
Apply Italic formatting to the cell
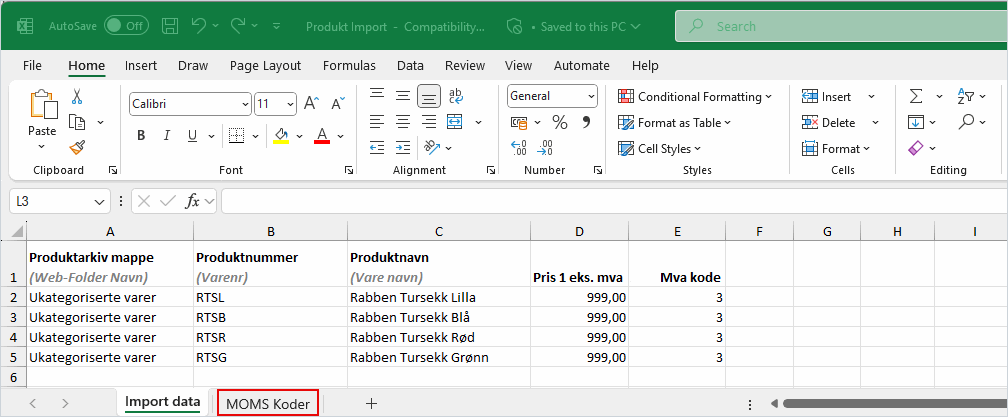click(x=168, y=135)
